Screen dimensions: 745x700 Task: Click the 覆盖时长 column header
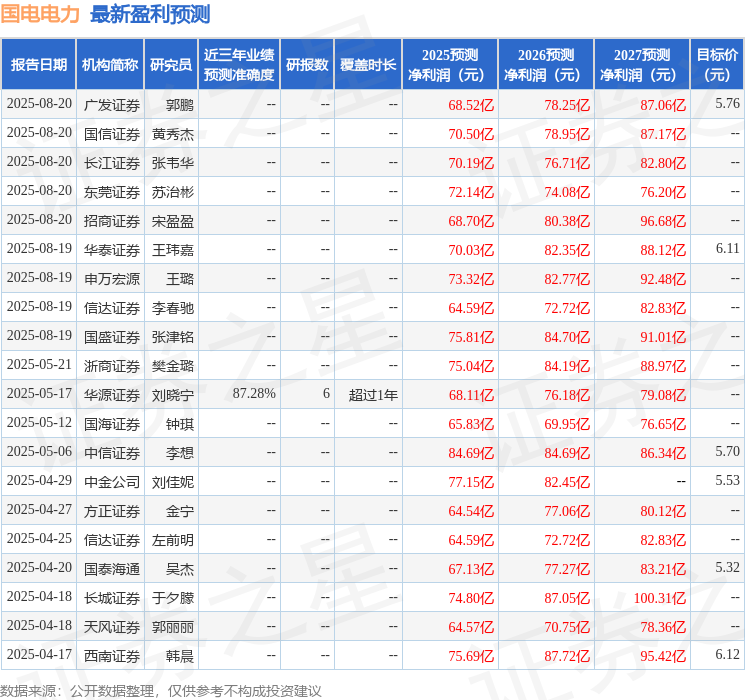pyautogui.click(x=368, y=65)
